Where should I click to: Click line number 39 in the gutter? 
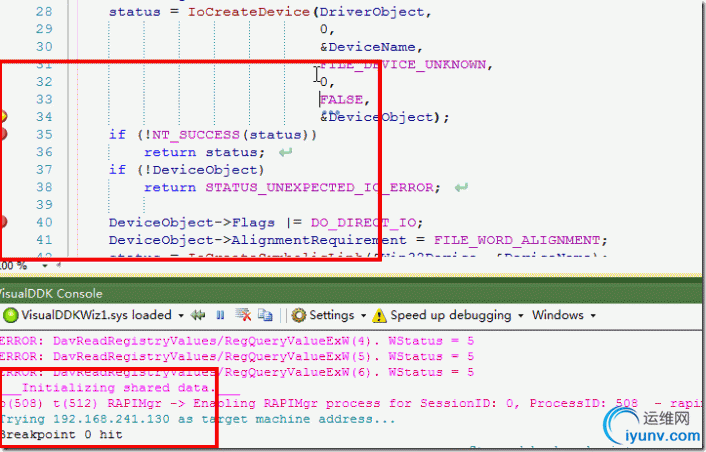pyautogui.click(x=44, y=205)
